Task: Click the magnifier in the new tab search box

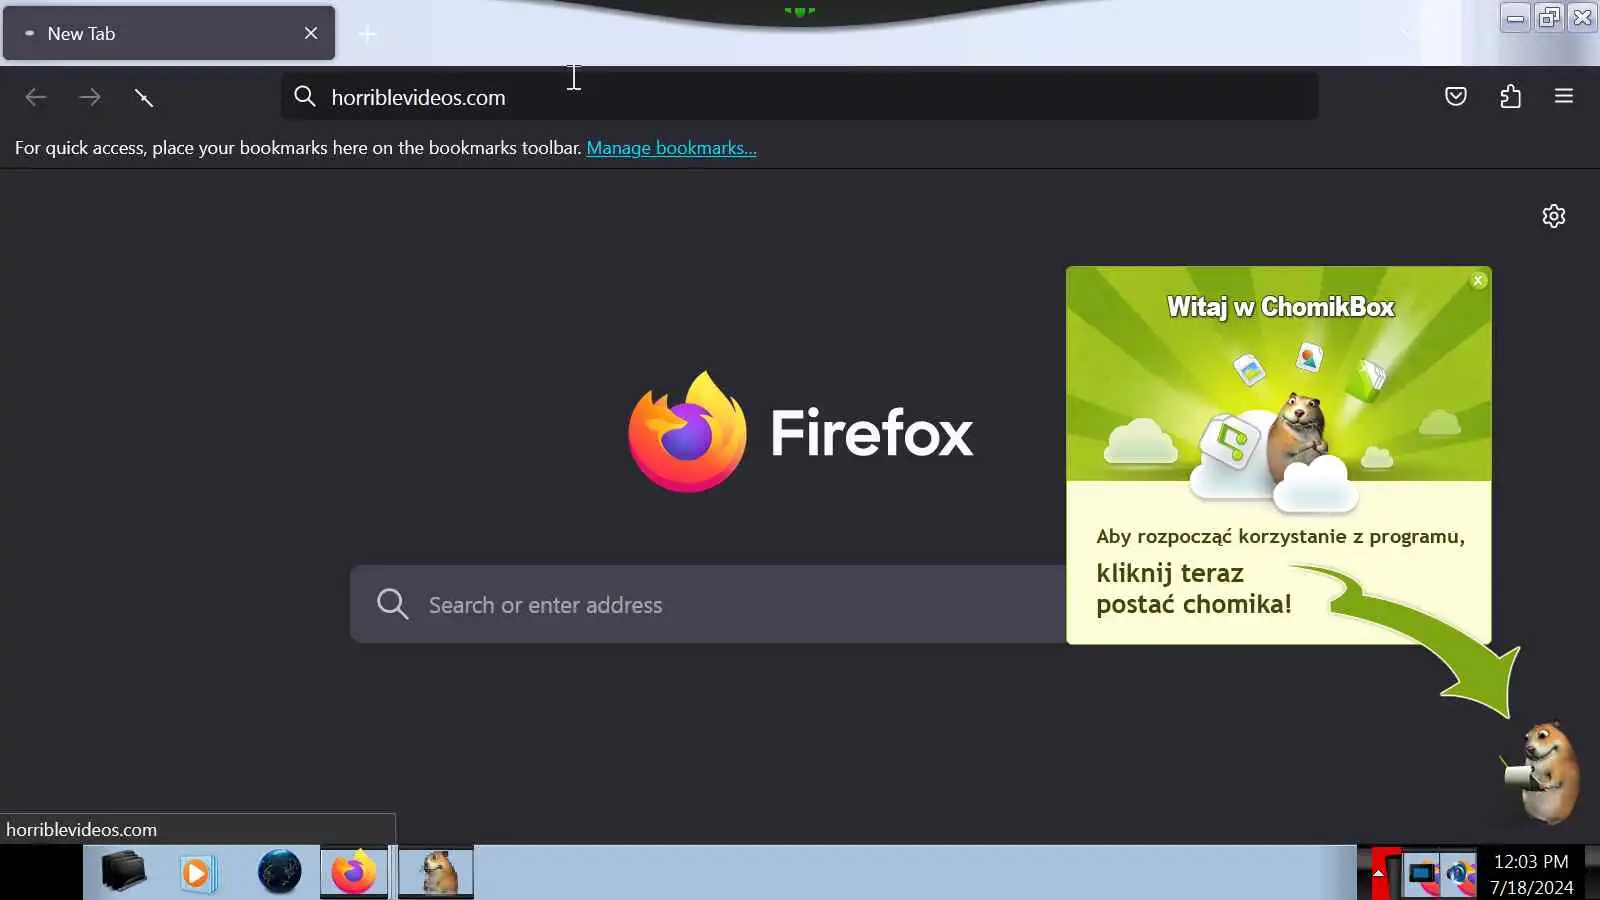Action: (x=392, y=604)
